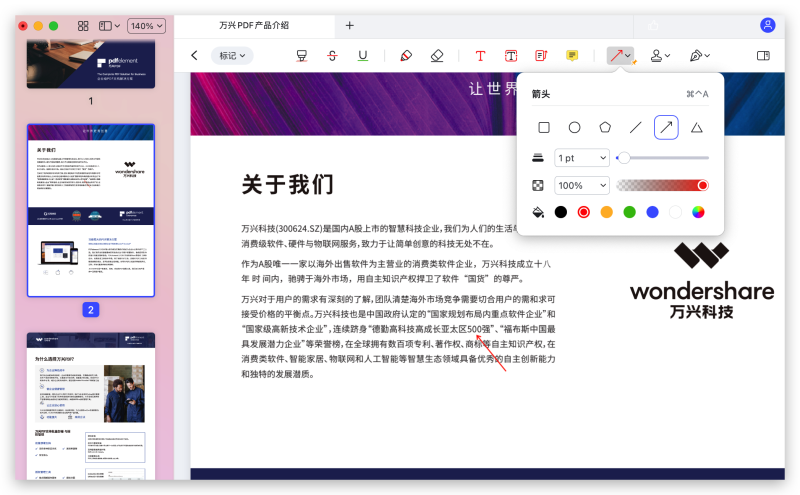Open the signature pen tool dropdown
The width and height of the screenshot is (800, 495).
699,56
